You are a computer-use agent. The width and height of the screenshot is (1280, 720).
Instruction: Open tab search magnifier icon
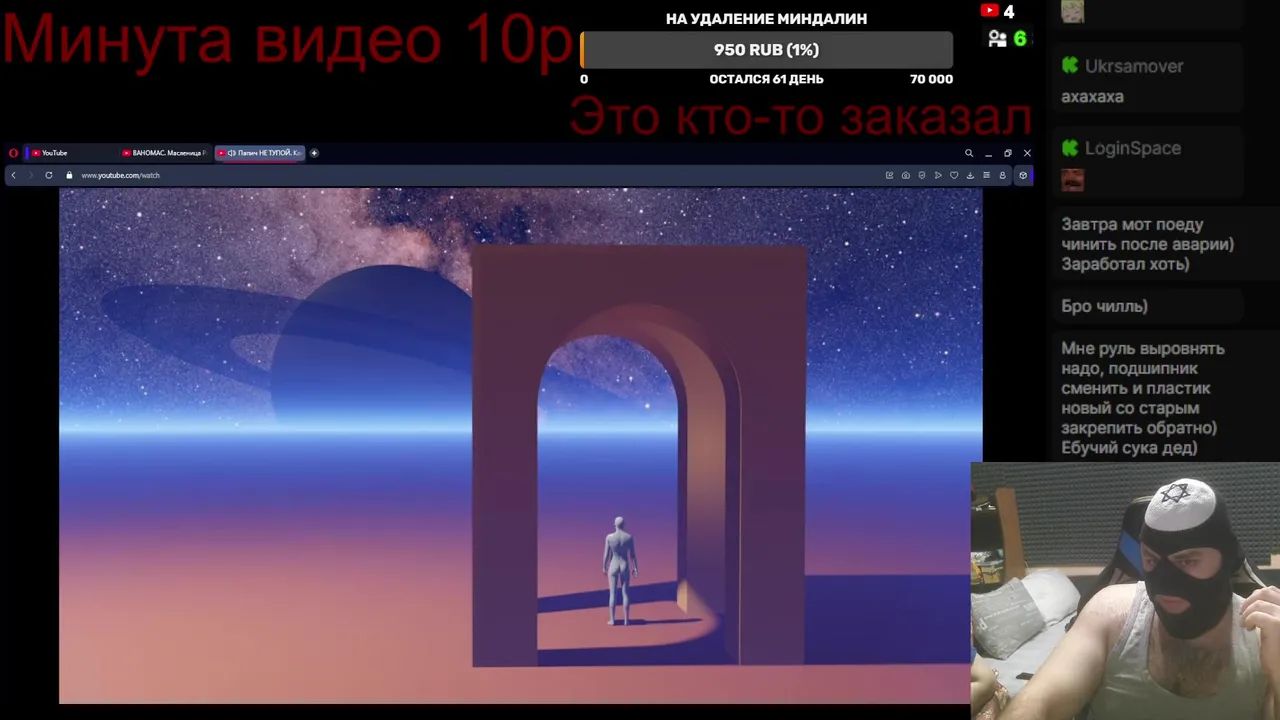point(968,153)
